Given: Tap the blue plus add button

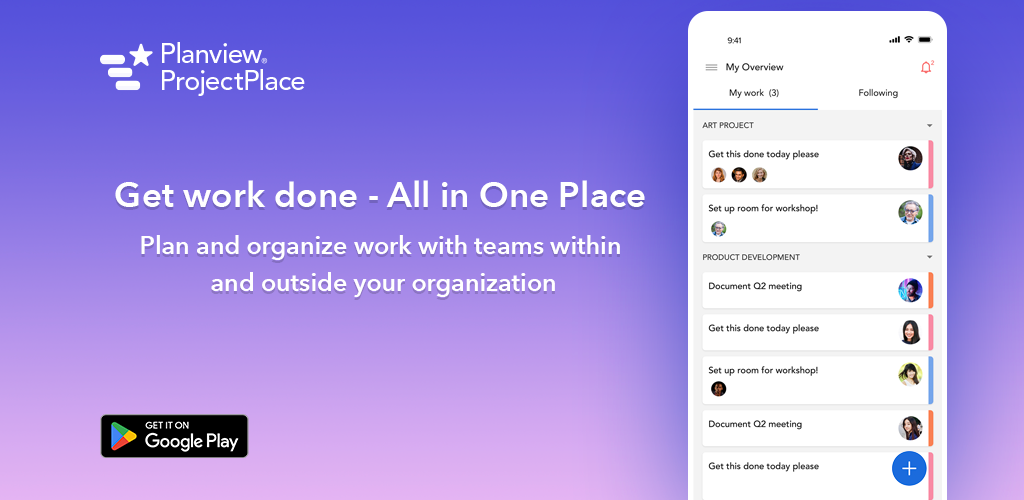Looking at the screenshot, I should coord(909,468).
